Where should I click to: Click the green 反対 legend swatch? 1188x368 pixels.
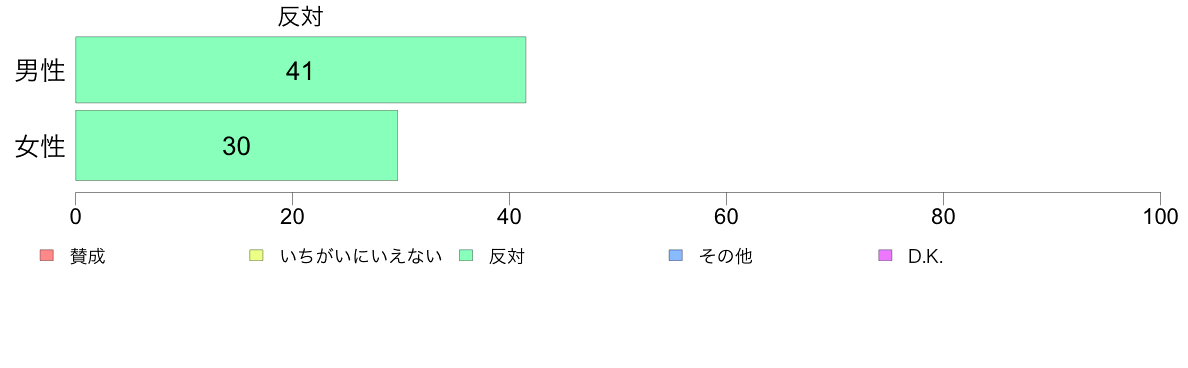click(466, 256)
